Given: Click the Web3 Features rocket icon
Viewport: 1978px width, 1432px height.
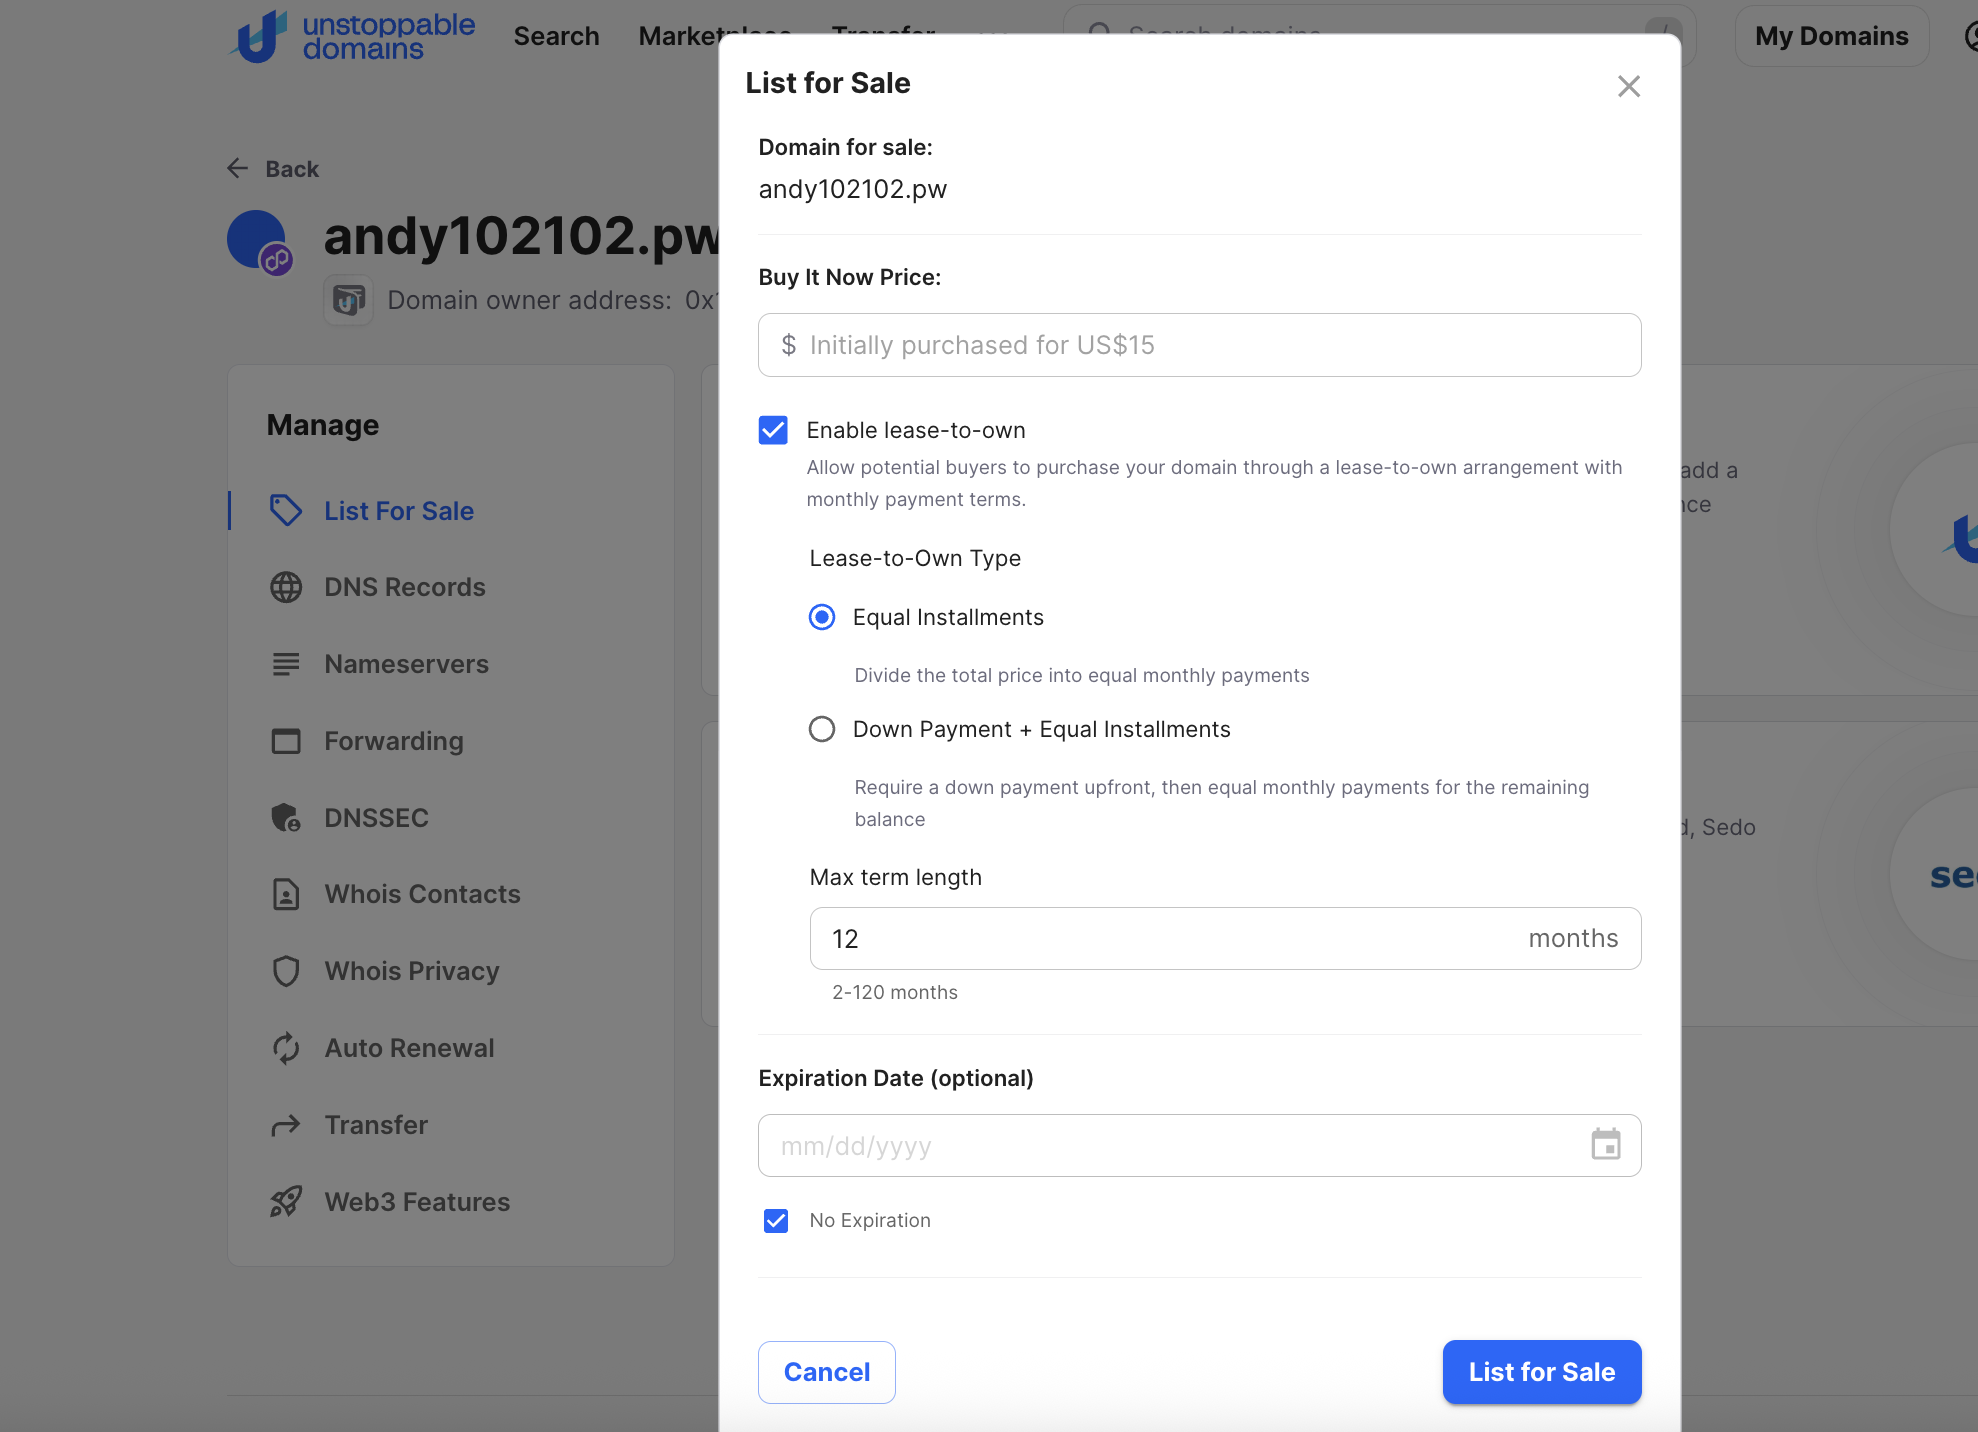Looking at the screenshot, I should point(286,1202).
